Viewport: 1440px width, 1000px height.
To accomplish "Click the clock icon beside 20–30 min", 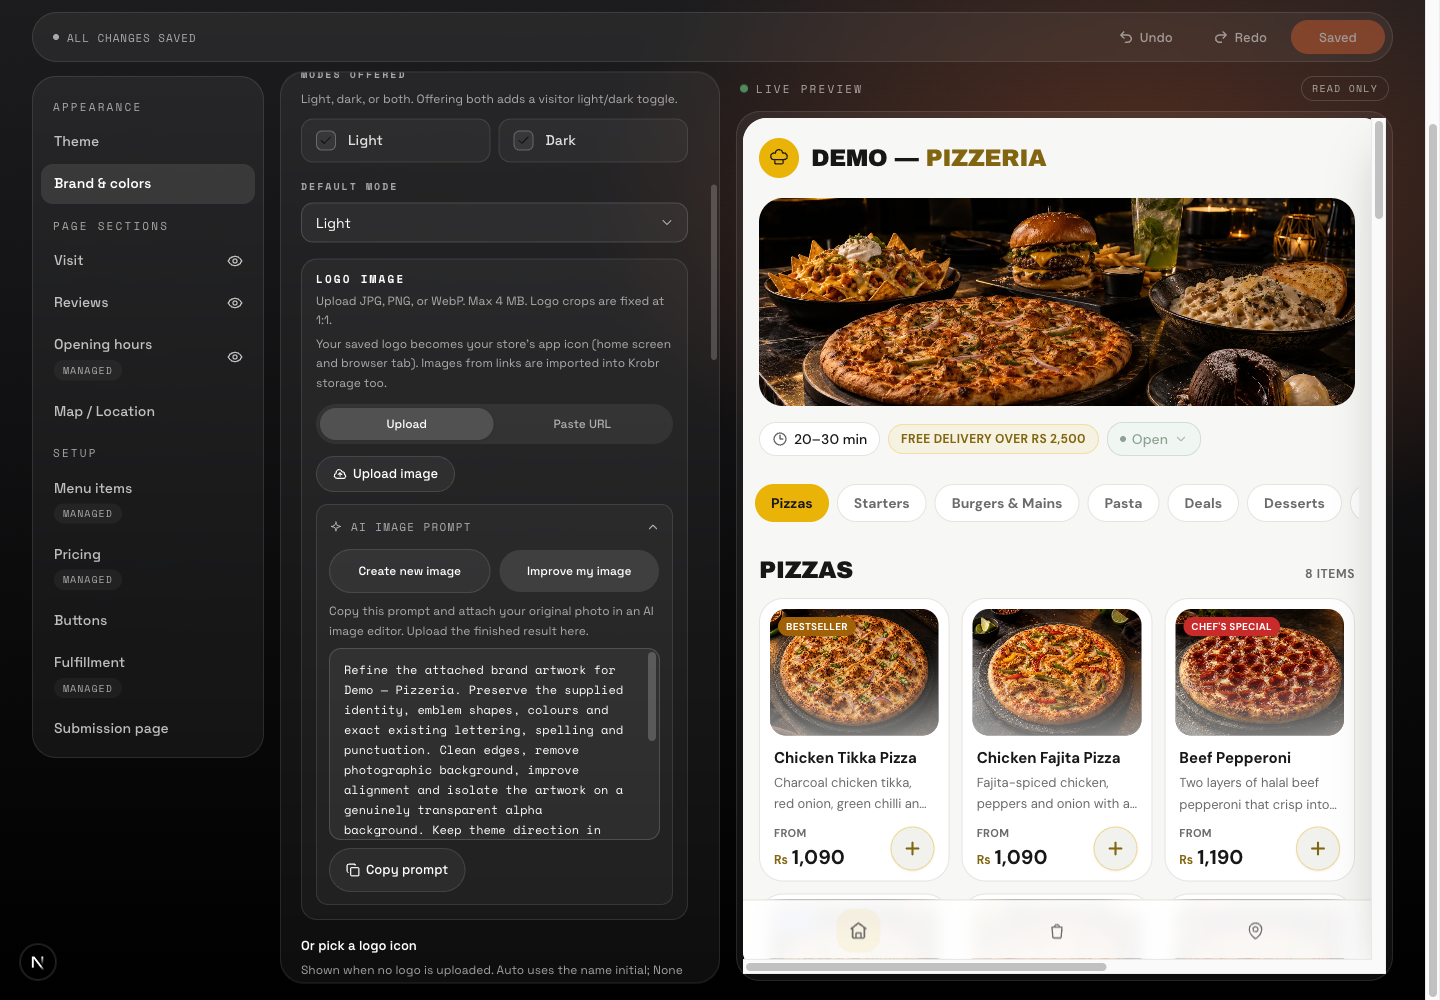I will tap(780, 439).
